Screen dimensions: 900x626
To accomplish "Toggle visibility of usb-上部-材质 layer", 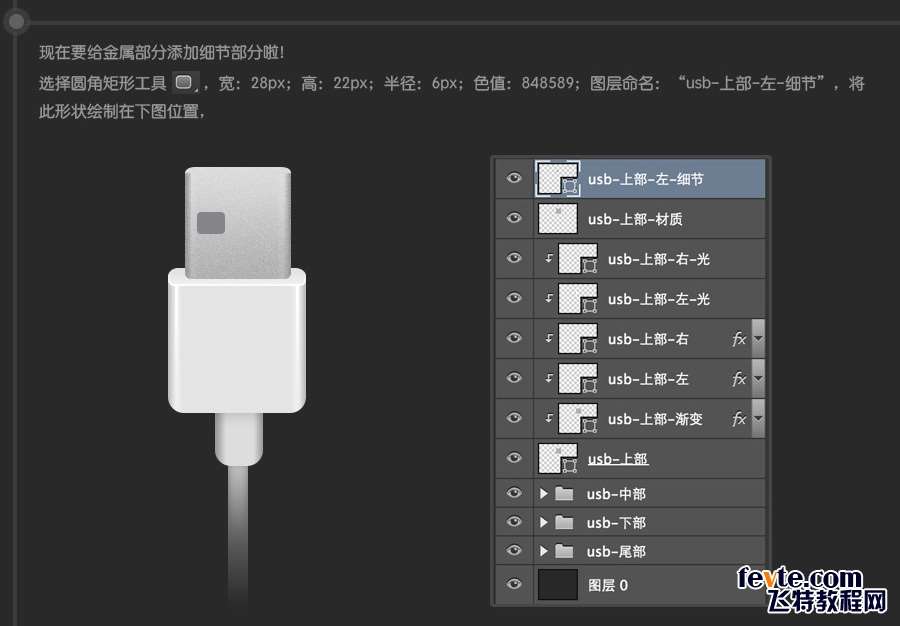I will tap(514, 218).
